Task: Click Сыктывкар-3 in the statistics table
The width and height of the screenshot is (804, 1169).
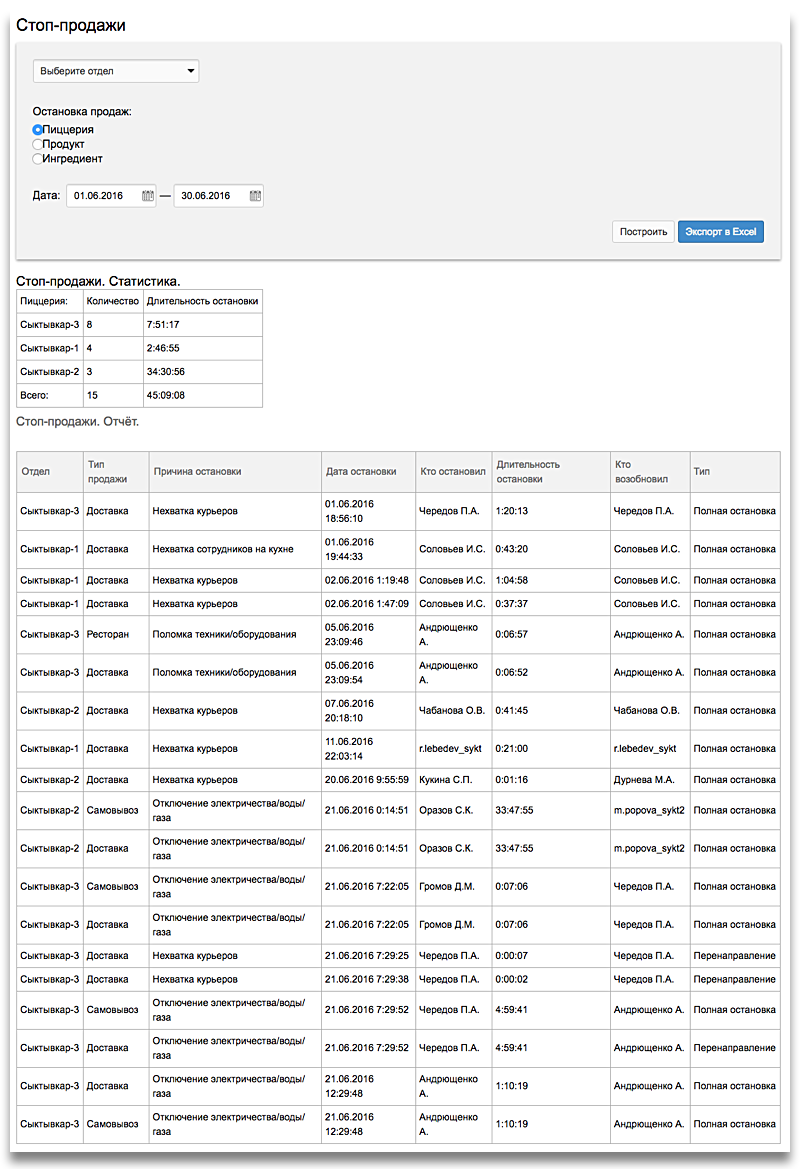Action: pos(49,325)
